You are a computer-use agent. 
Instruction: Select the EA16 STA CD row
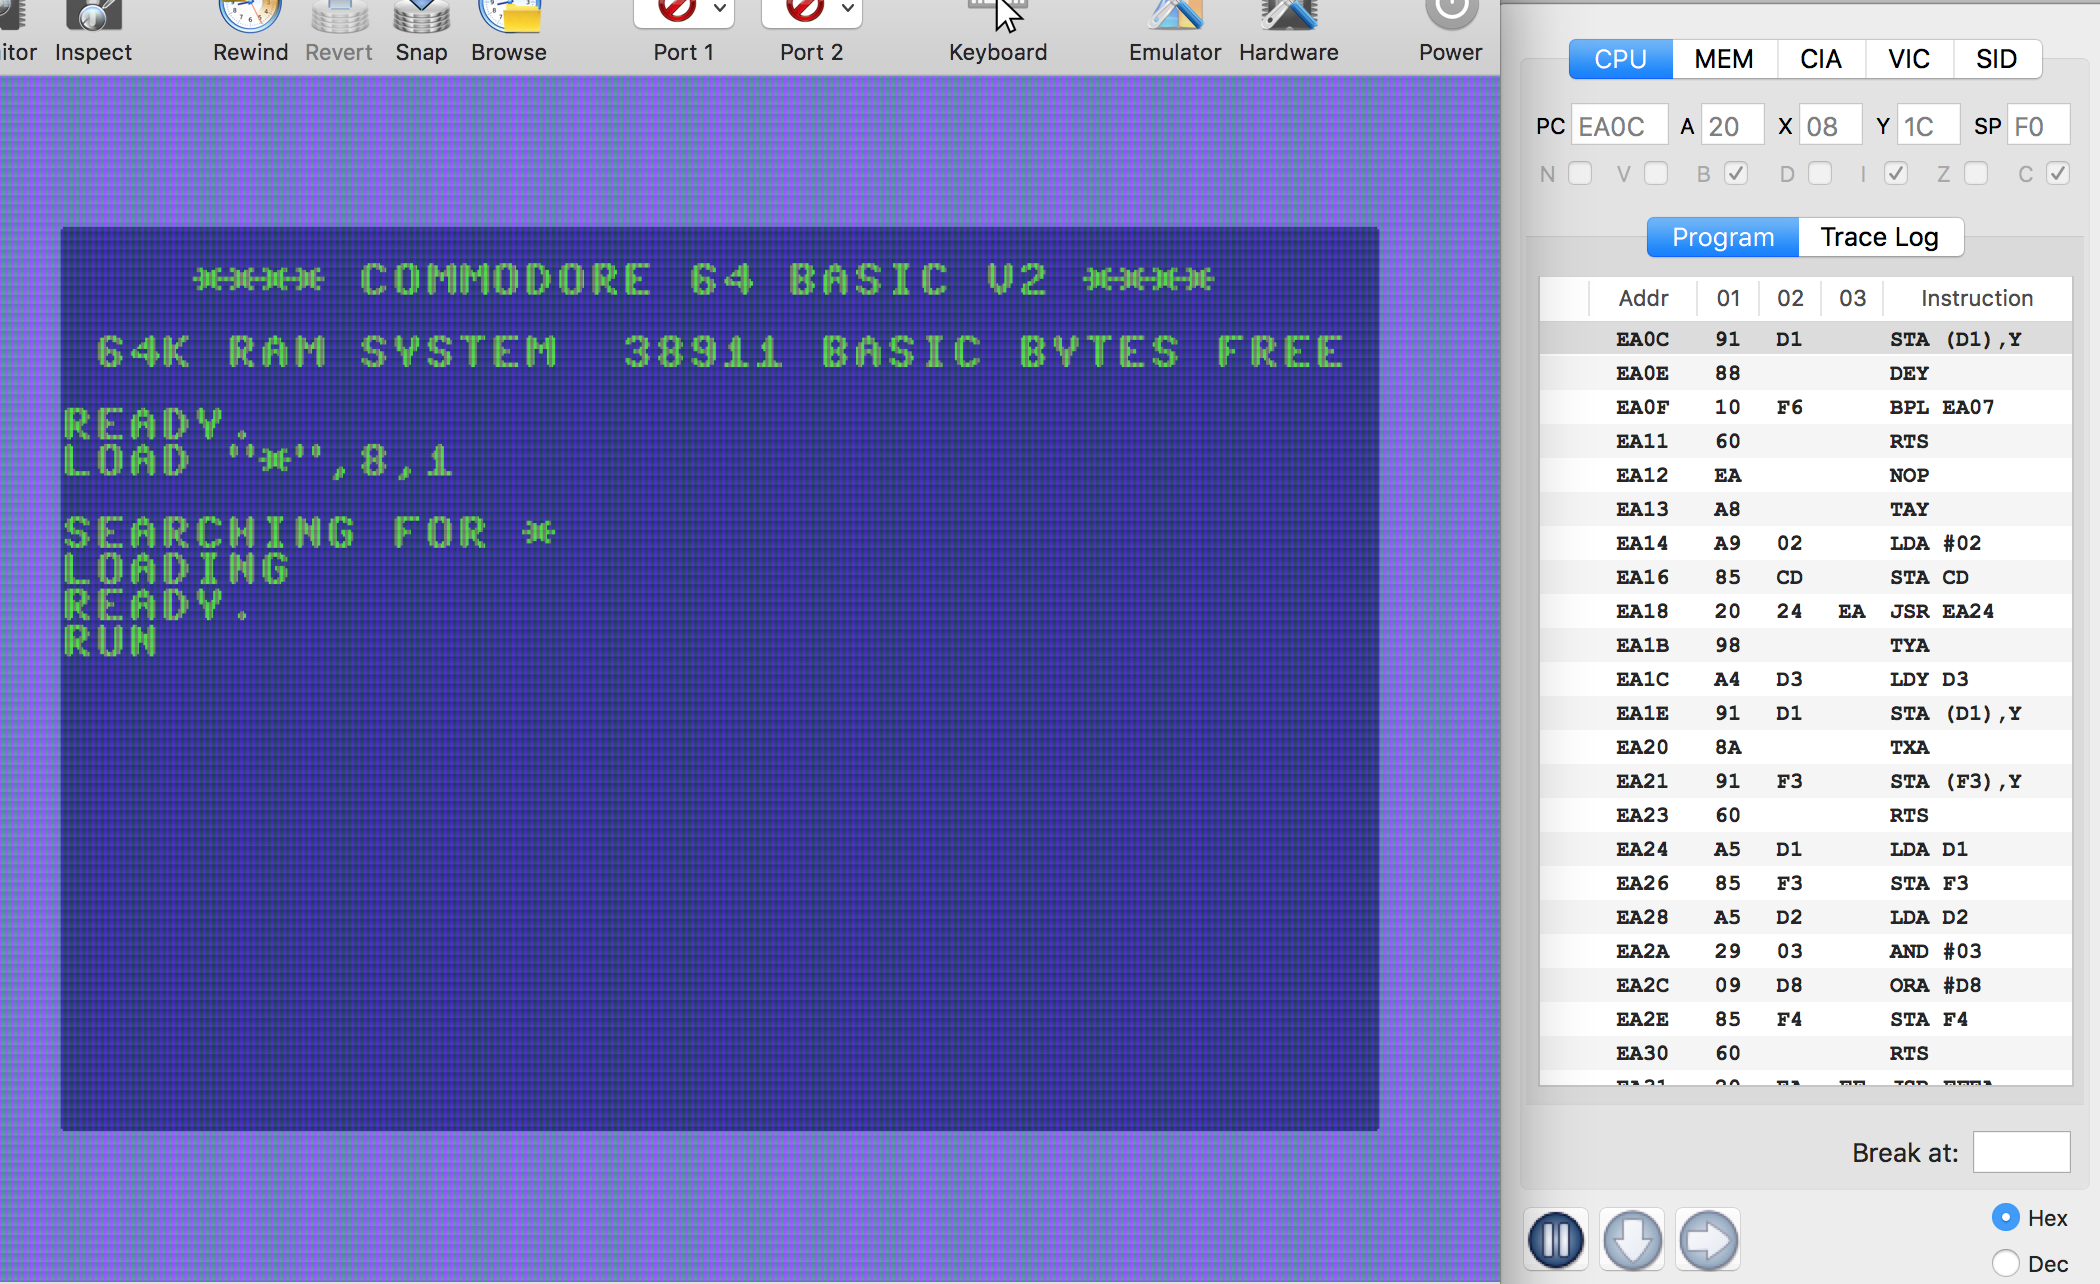(1805, 577)
